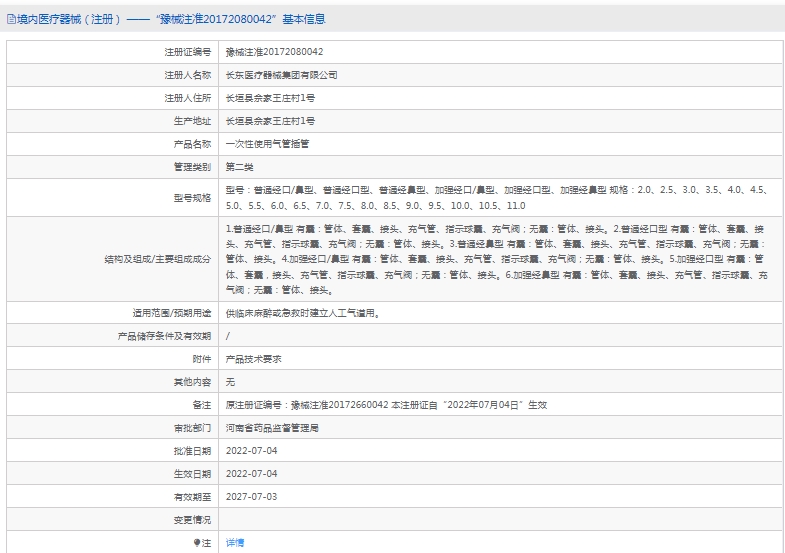
Task: Click the 产品储存条件及有效期 label
Action: pyautogui.click(x=164, y=336)
